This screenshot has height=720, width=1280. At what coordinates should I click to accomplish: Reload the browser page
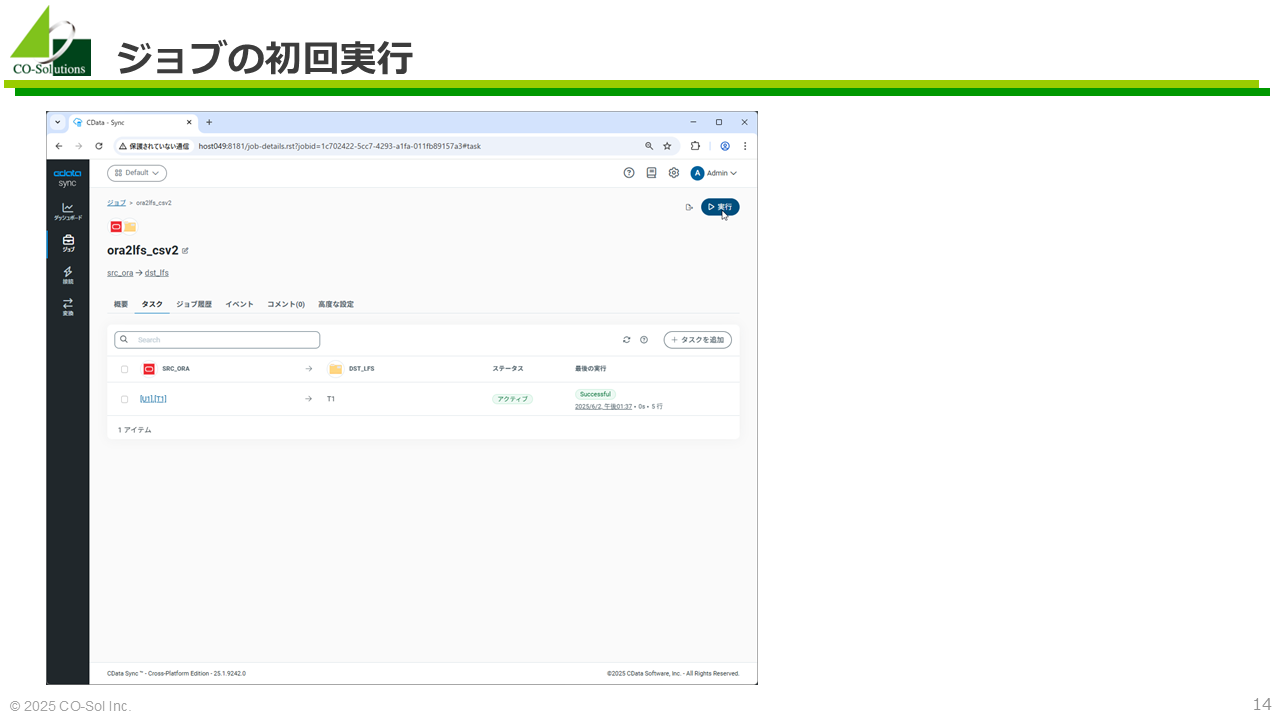coord(98,146)
